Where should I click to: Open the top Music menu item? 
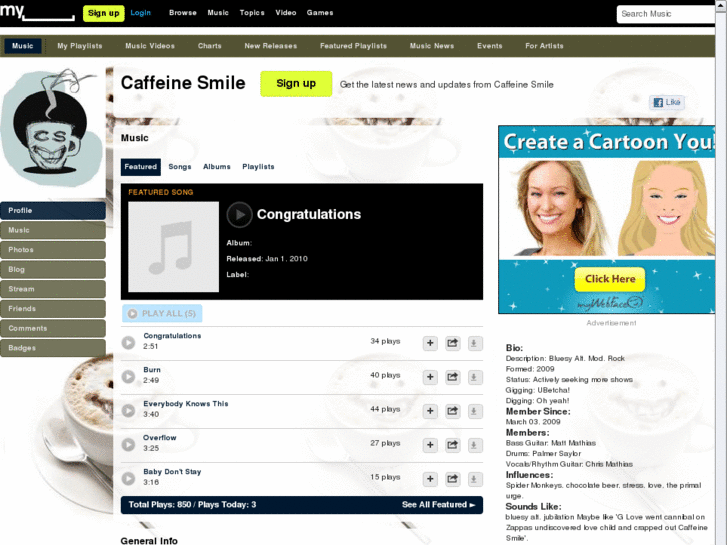(x=218, y=13)
